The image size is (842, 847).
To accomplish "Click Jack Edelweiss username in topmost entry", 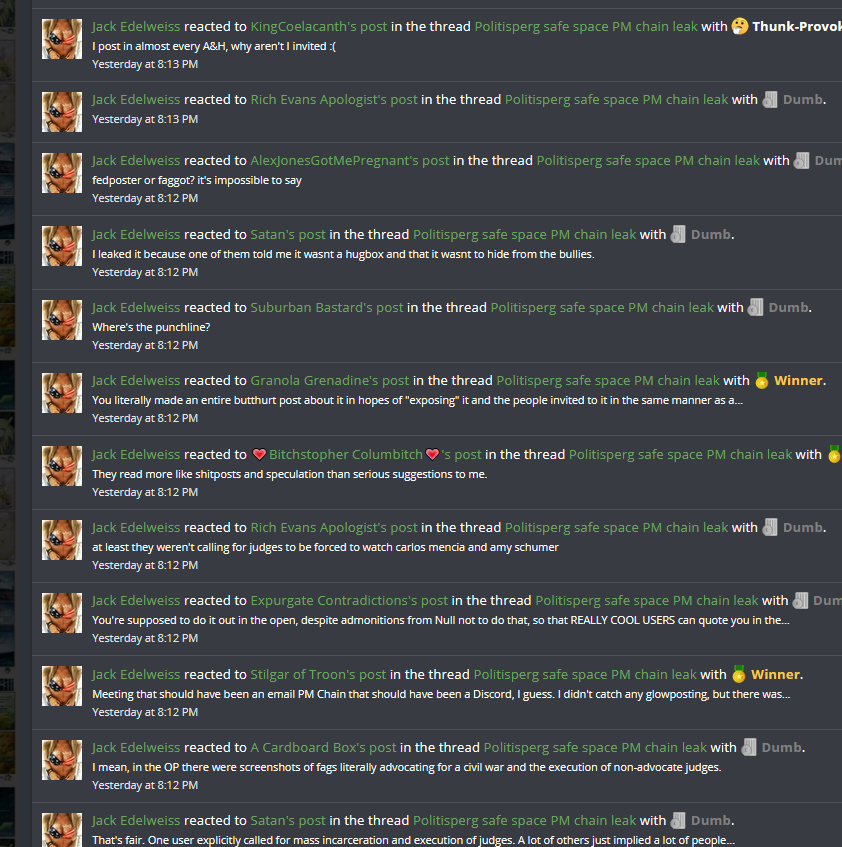I will pos(136,26).
